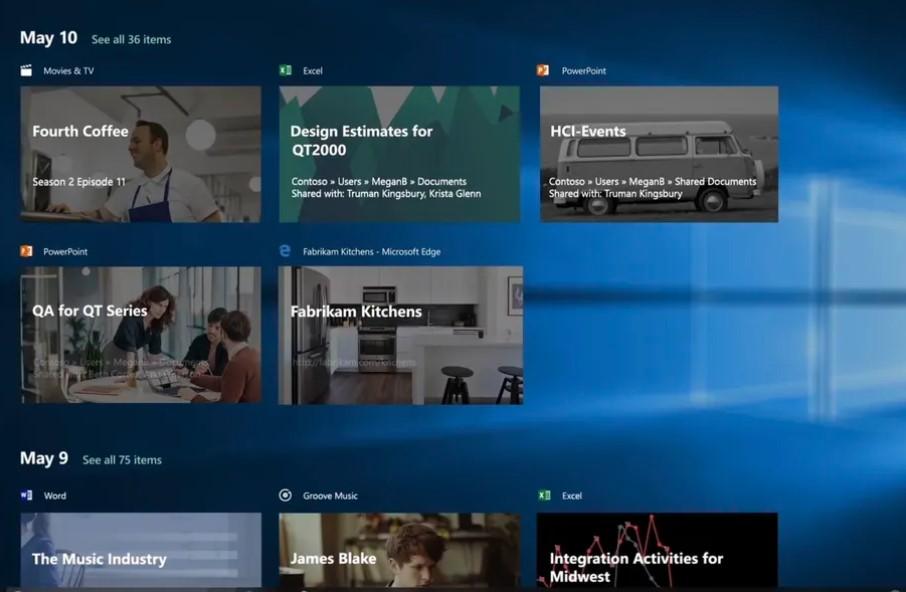Click the Excel icon above Design Estimates card
This screenshot has width=906, height=592.
[x=285, y=70]
